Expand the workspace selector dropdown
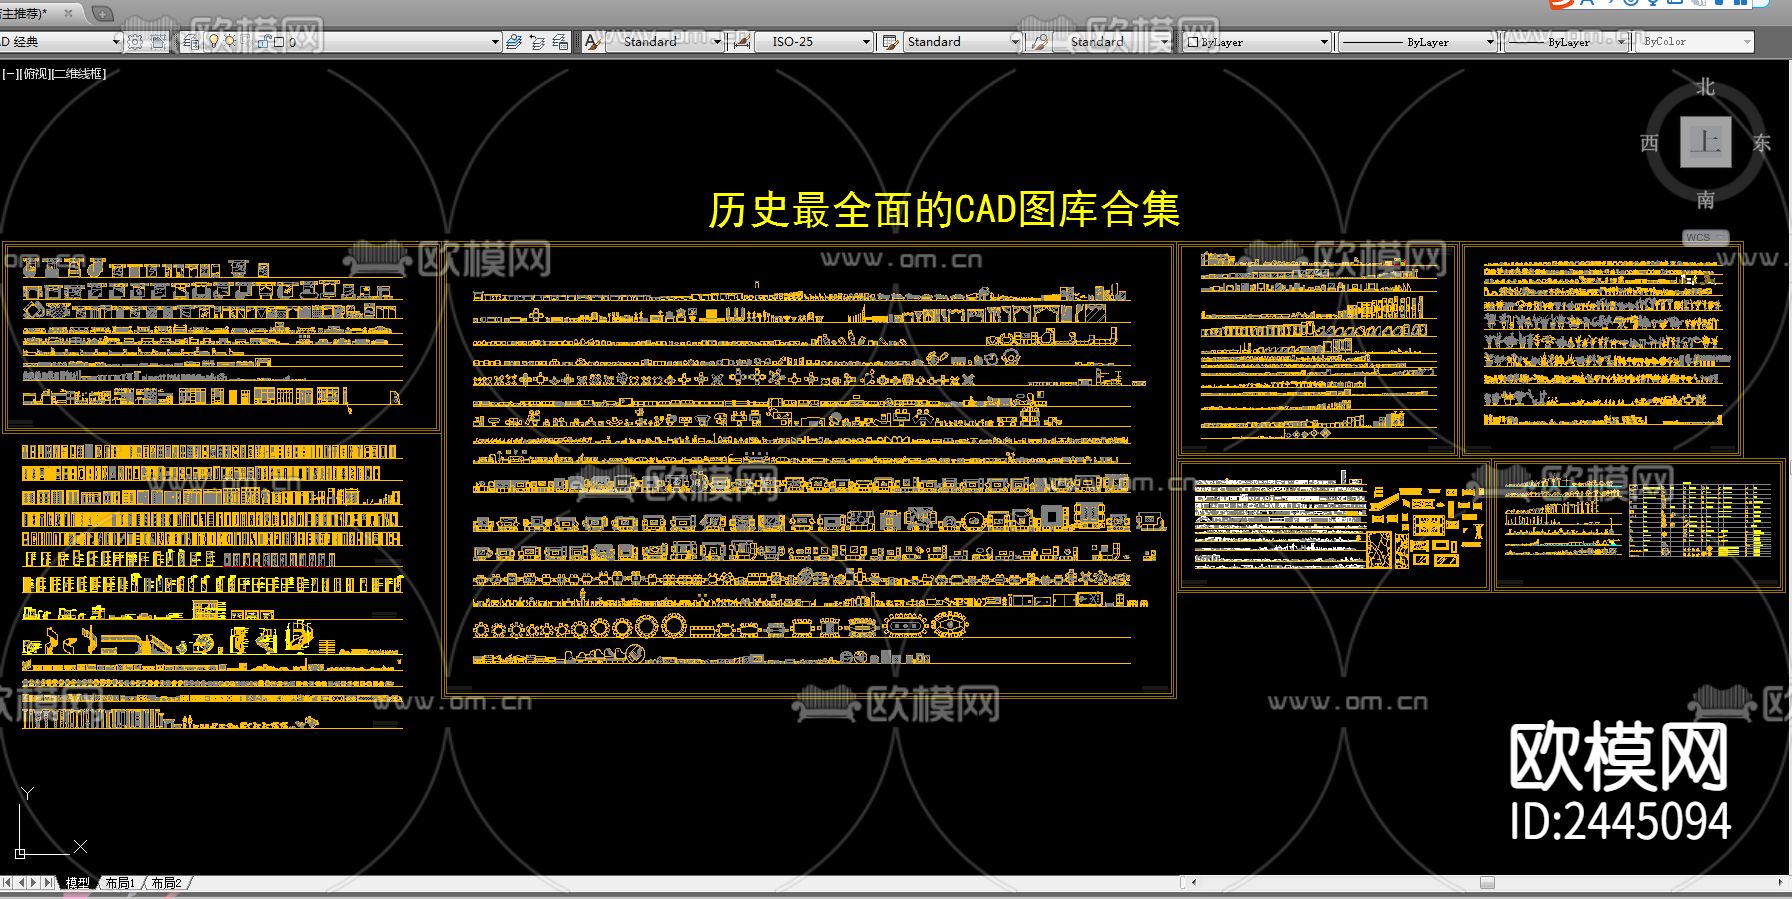Screen dimensions: 1792x899 coord(116,42)
